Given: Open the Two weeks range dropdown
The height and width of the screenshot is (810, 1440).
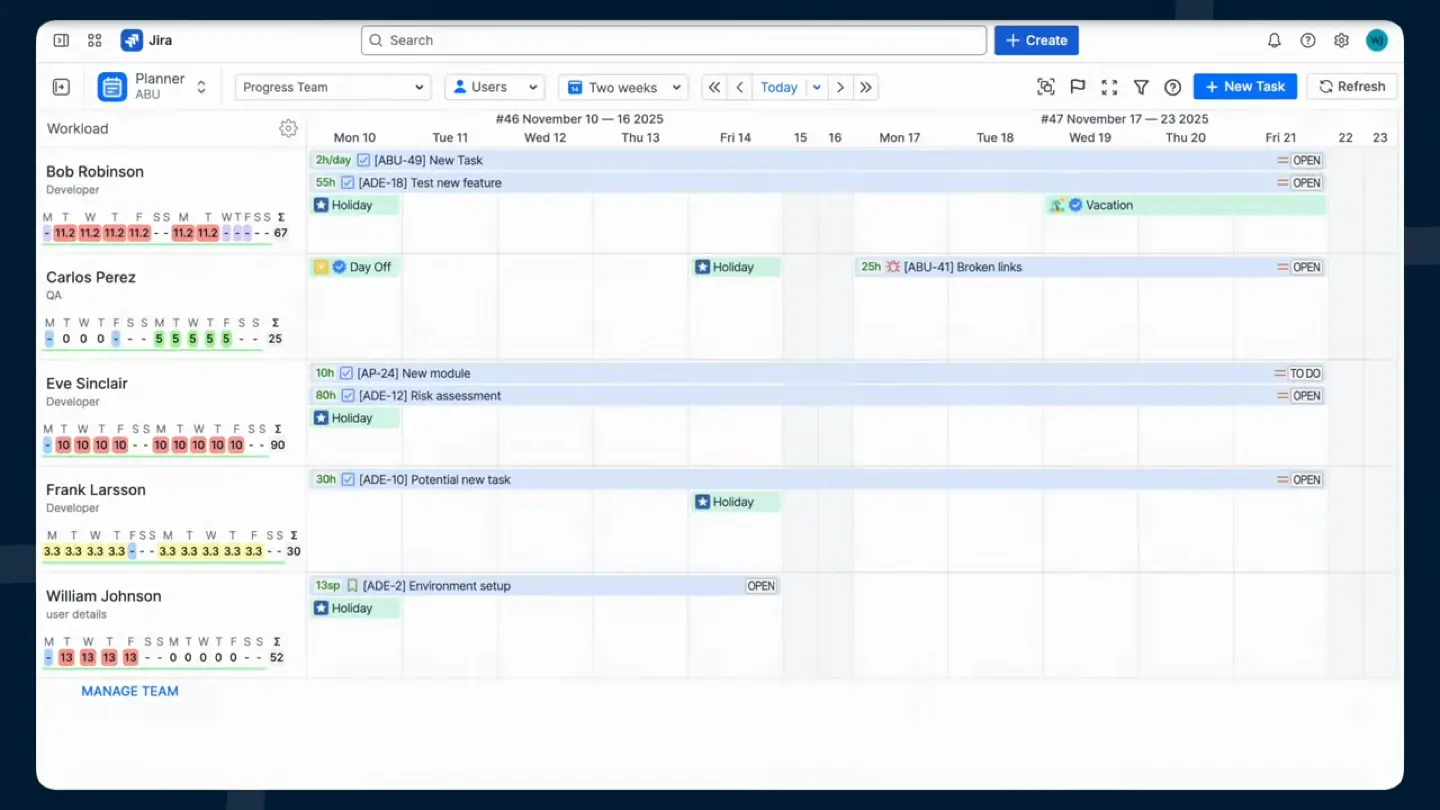Looking at the screenshot, I should pos(623,87).
